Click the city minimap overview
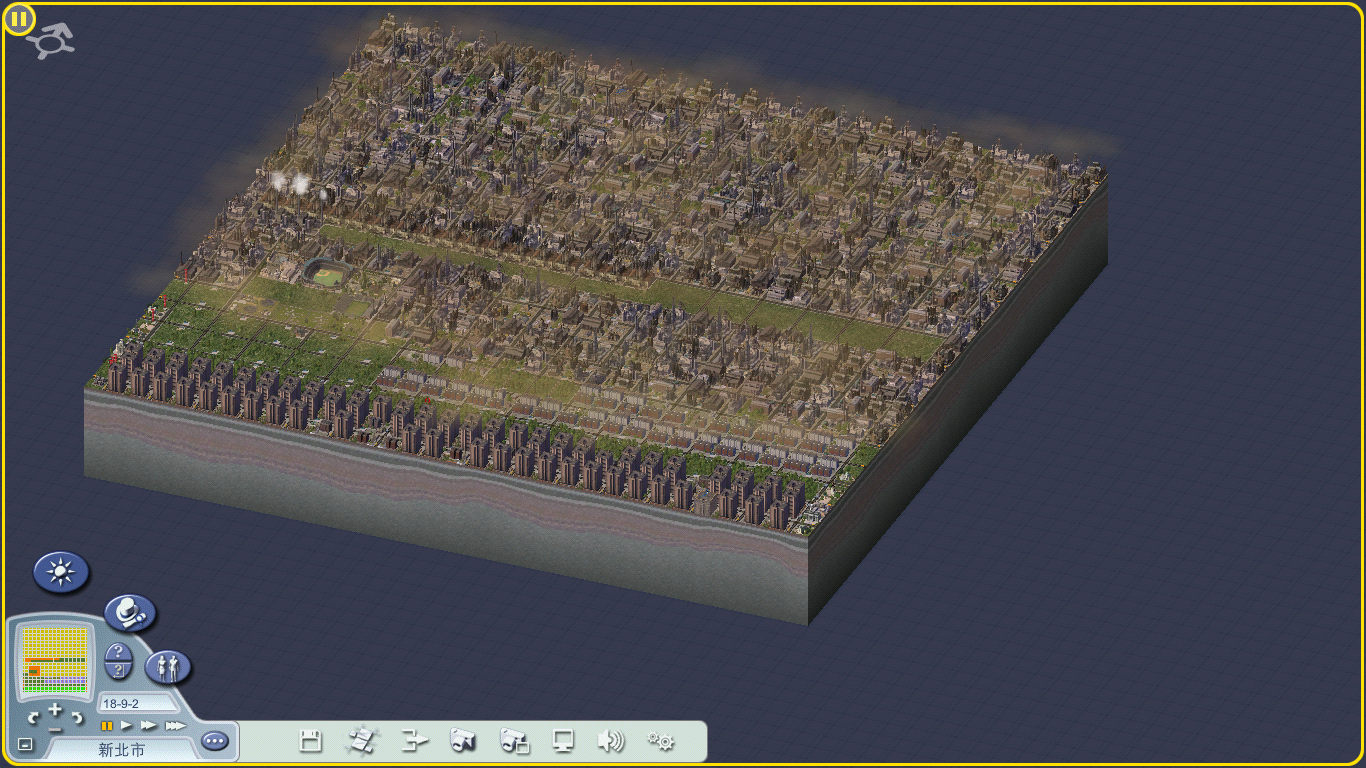Screen dimensions: 1366x768 [55, 662]
